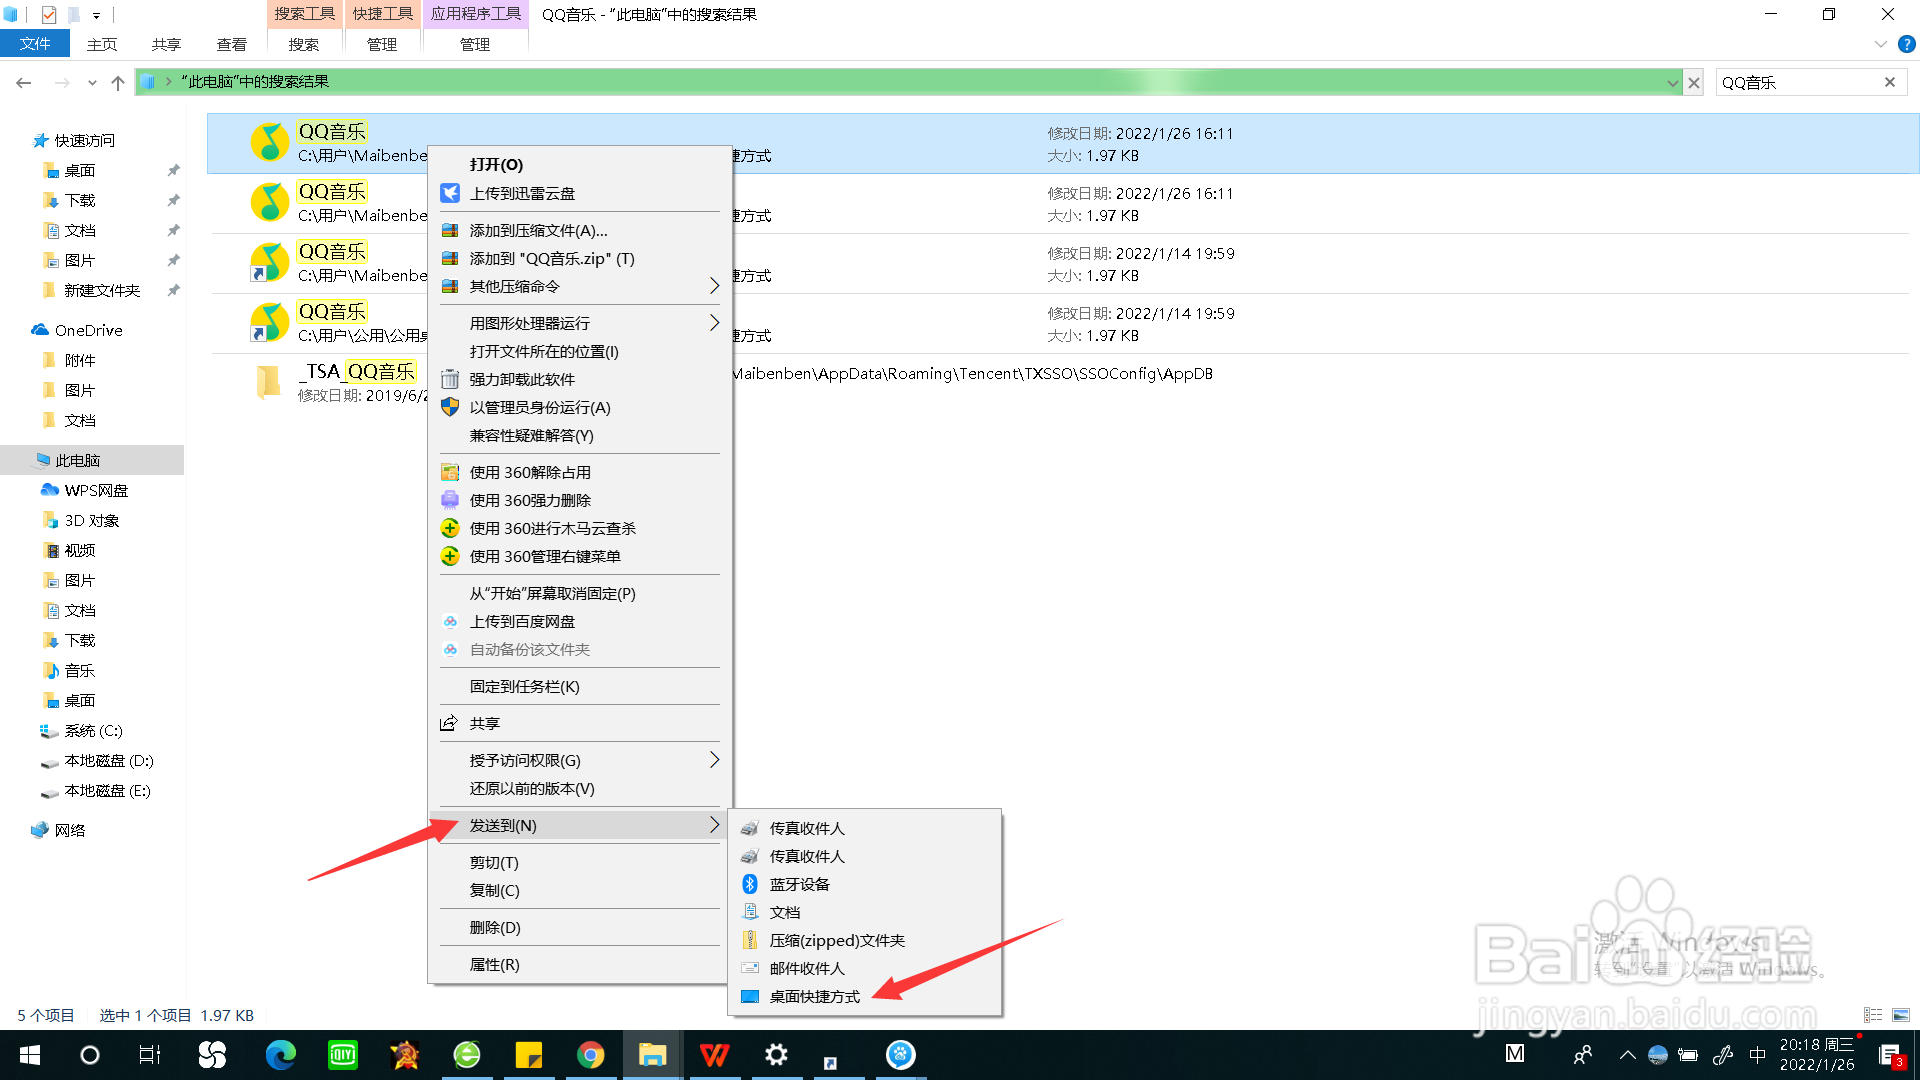Open iQIYI app from taskbar
This screenshot has height=1080, width=1920.
(x=343, y=1055)
